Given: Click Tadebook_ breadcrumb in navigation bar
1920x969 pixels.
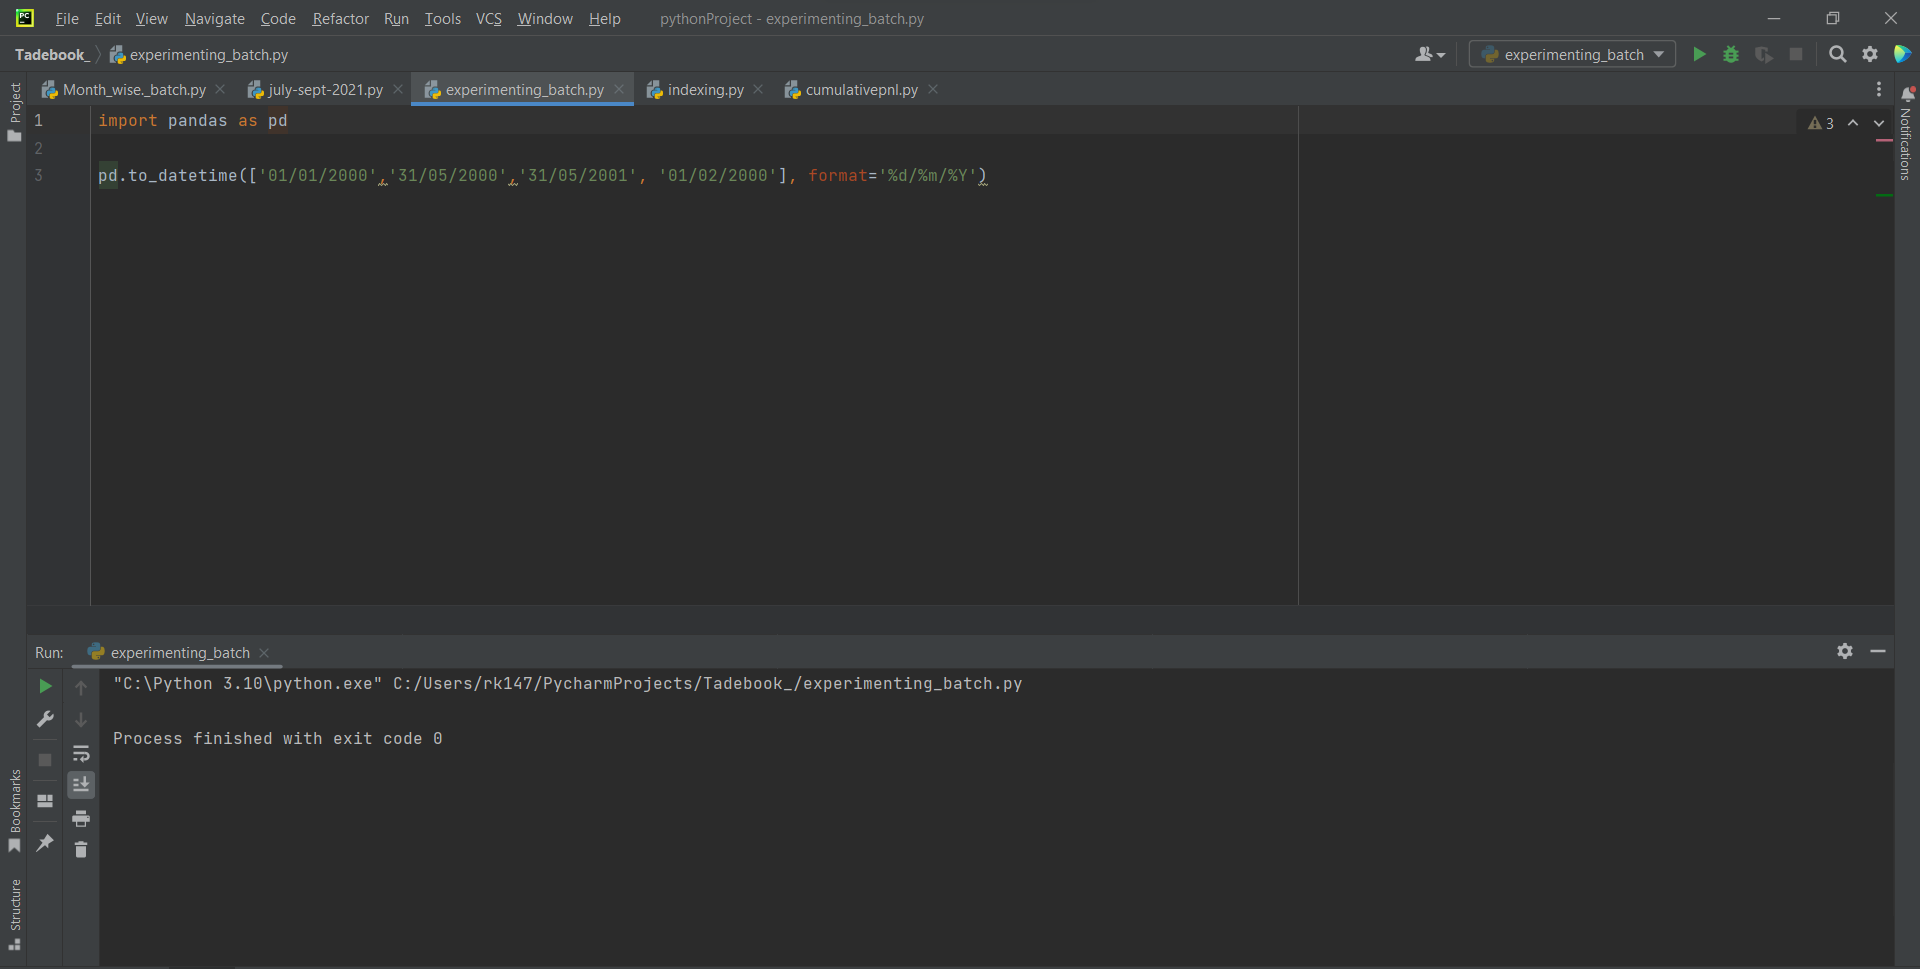Looking at the screenshot, I should pos(51,54).
